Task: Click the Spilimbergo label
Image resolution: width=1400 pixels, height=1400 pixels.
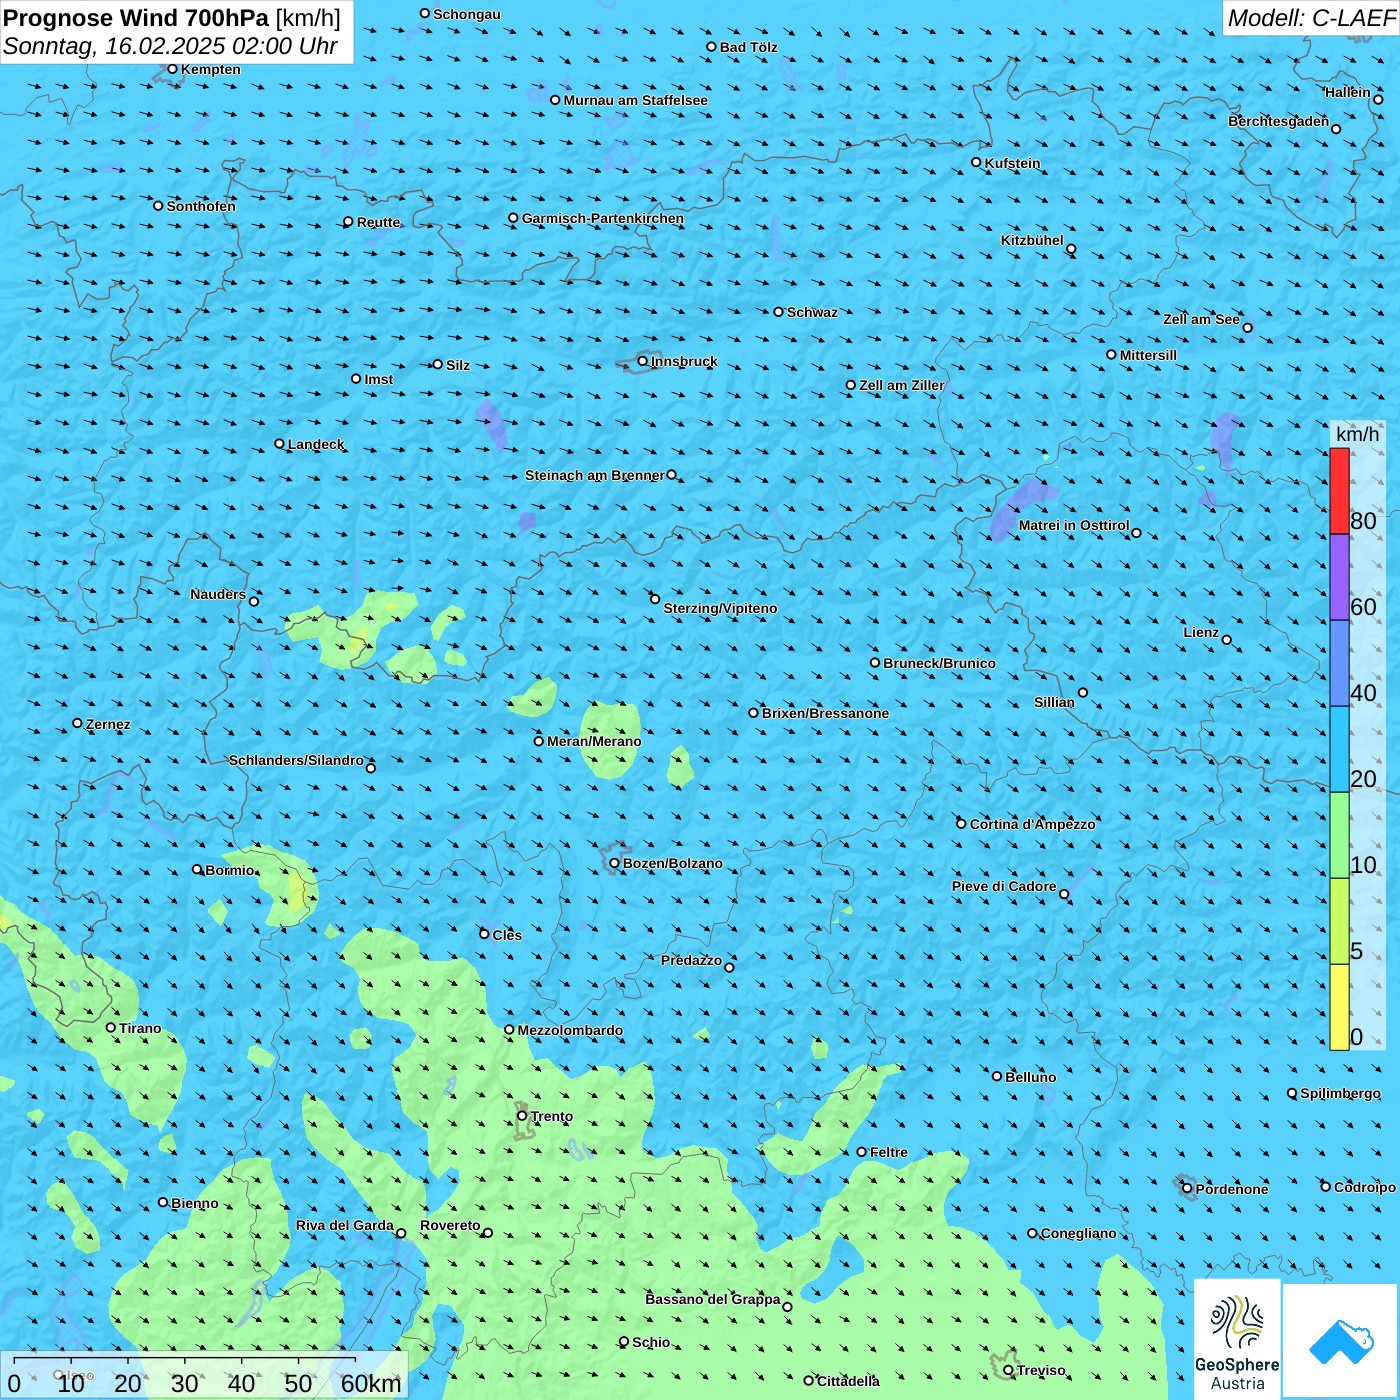Action: coord(1340,1093)
